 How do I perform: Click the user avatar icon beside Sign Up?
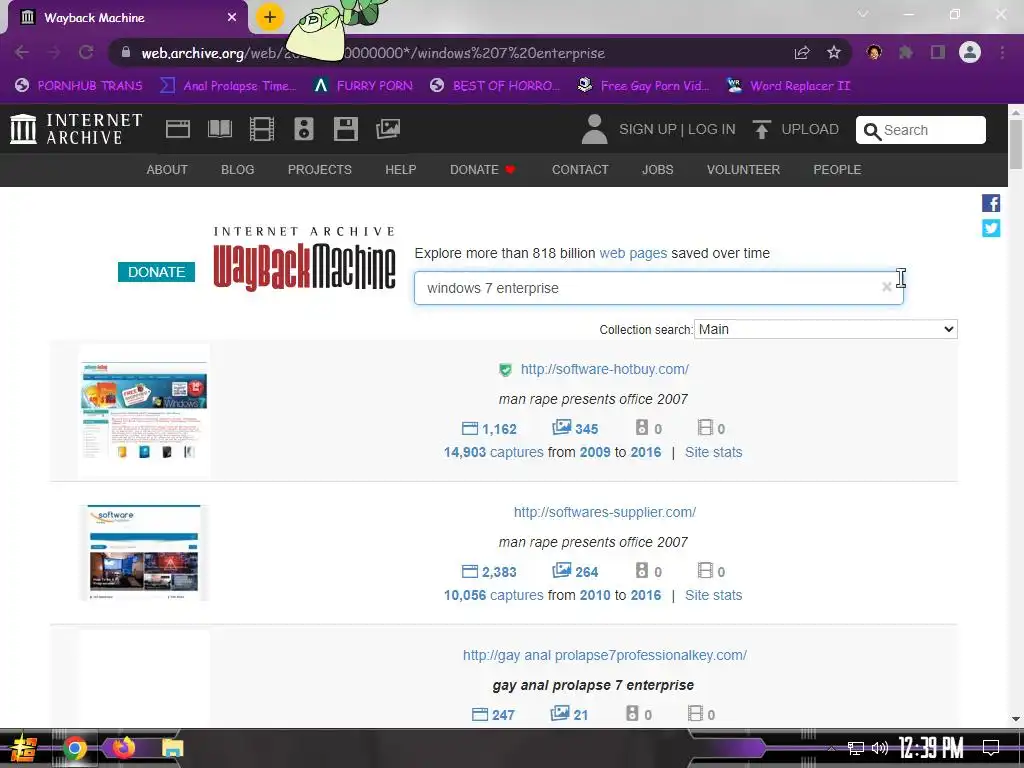594,129
